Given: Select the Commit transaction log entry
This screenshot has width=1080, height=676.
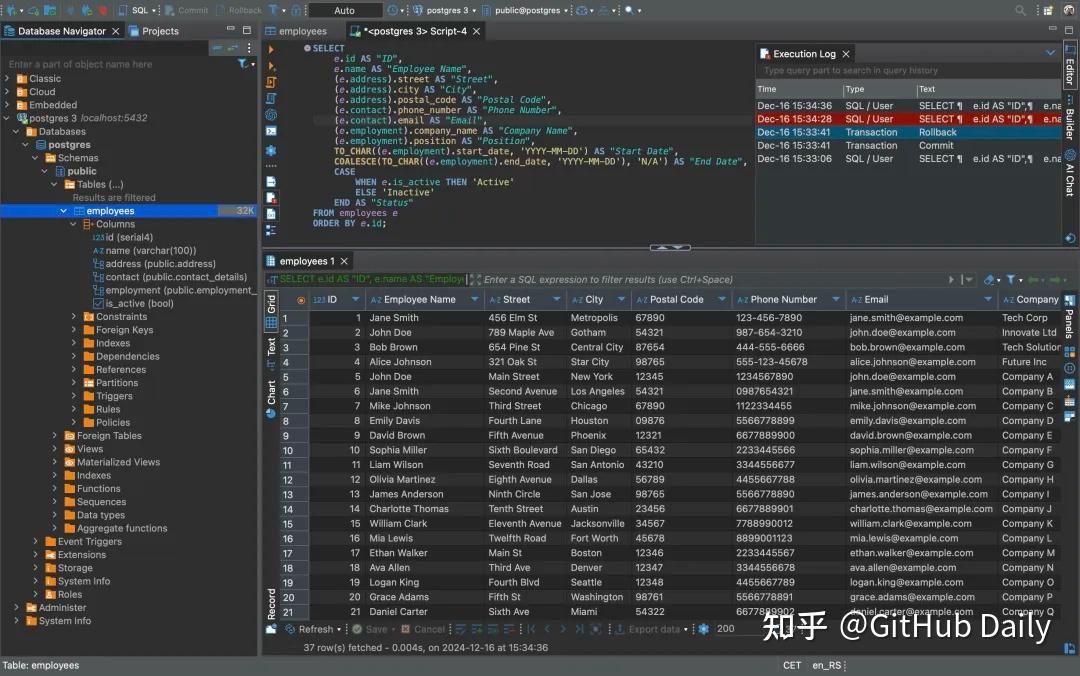Looking at the screenshot, I should pyautogui.click(x=908, y=145).
